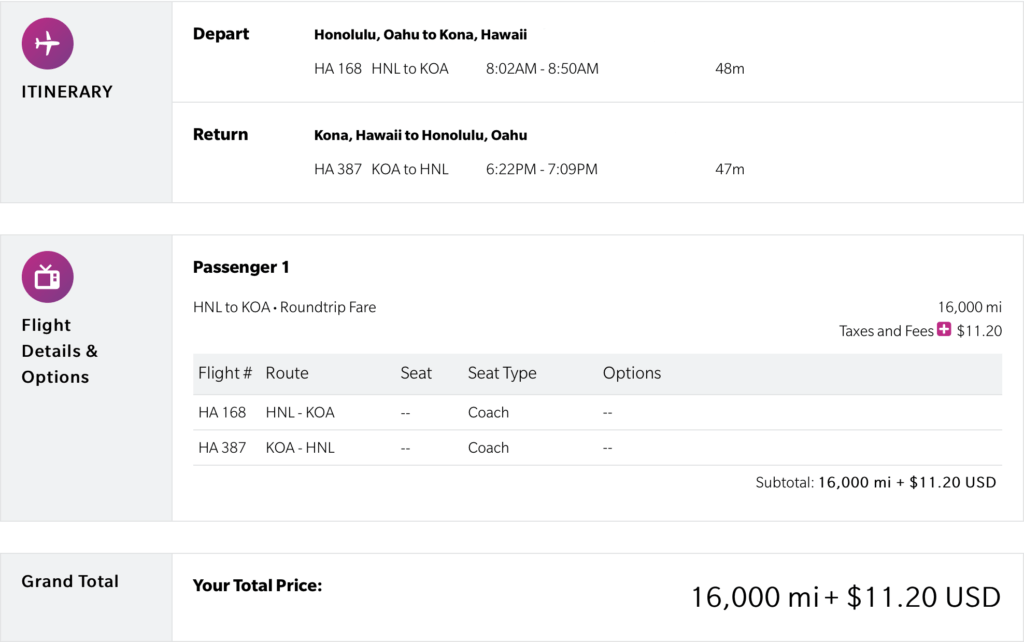Click the Options column header
Viewport: 1024px width, 642px height.
(632, 373)
